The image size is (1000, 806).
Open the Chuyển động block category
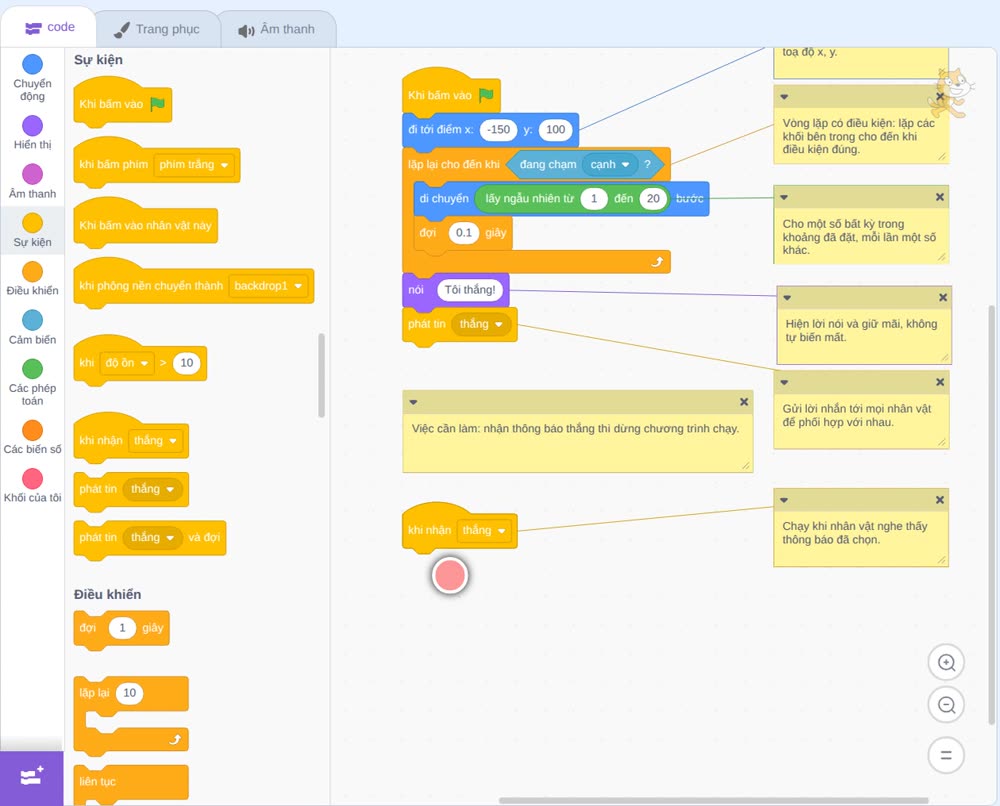[x=33, y=78]
